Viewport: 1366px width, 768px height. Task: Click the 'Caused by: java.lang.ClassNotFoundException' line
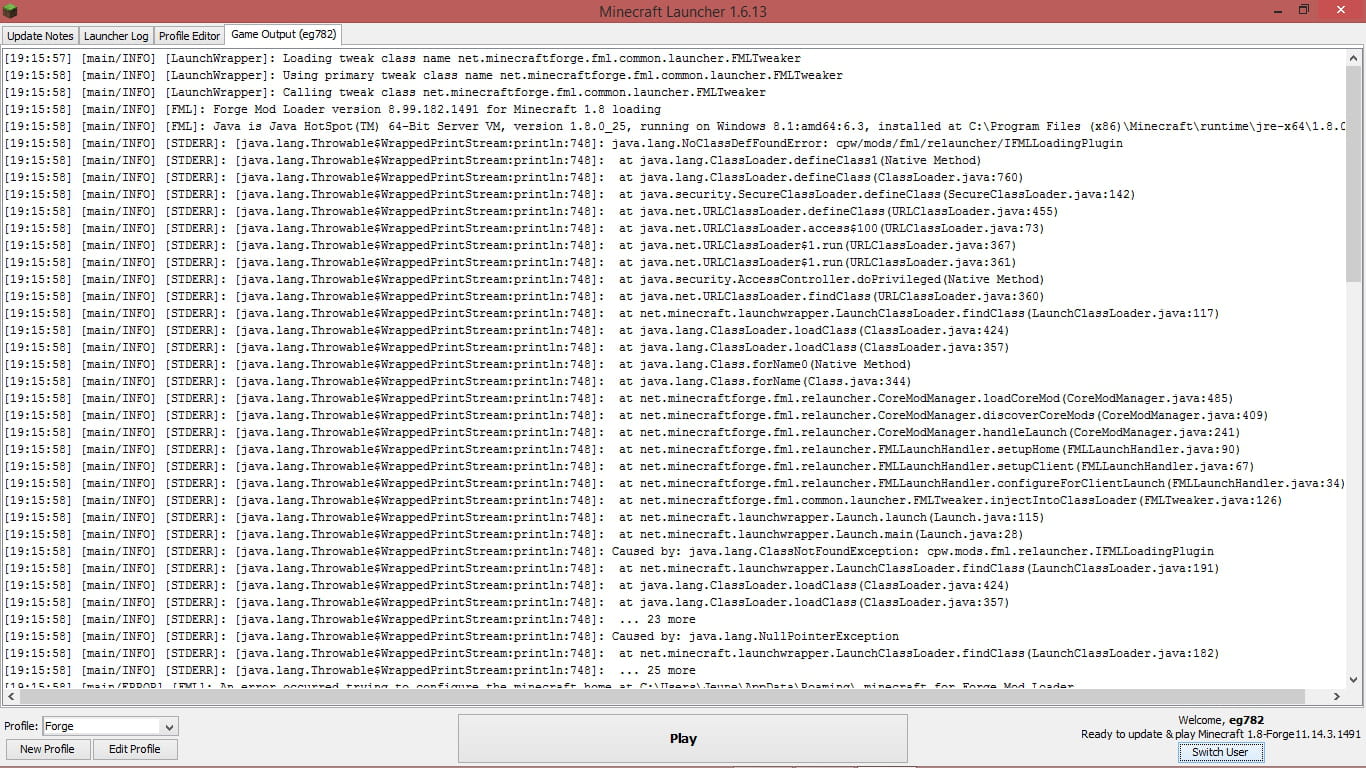(609, 551)
